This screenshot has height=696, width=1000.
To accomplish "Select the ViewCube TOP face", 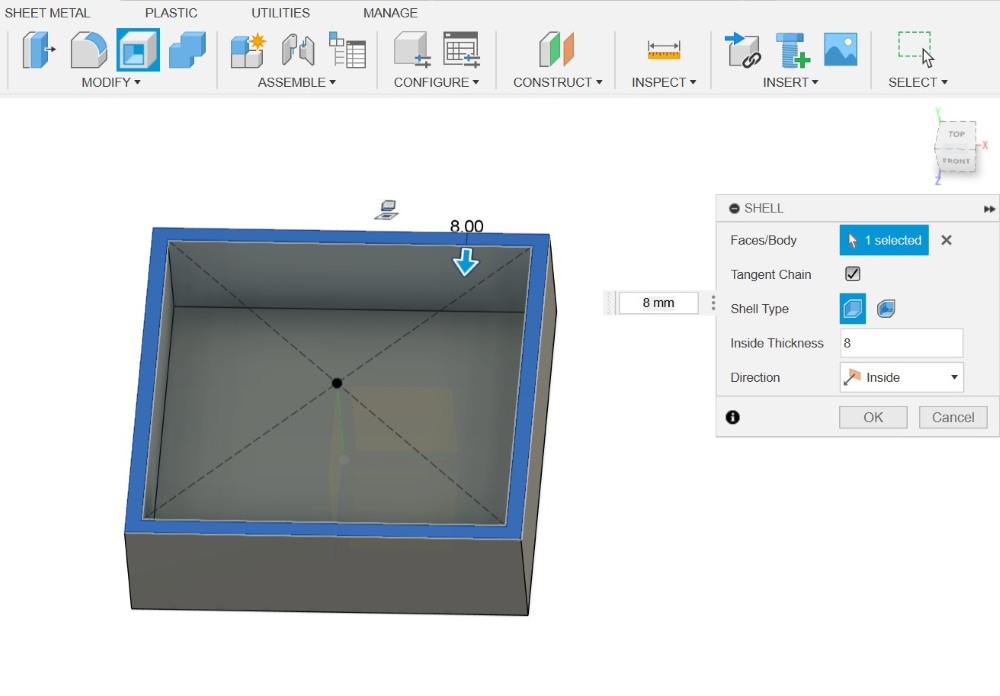I will pos(956,134).
